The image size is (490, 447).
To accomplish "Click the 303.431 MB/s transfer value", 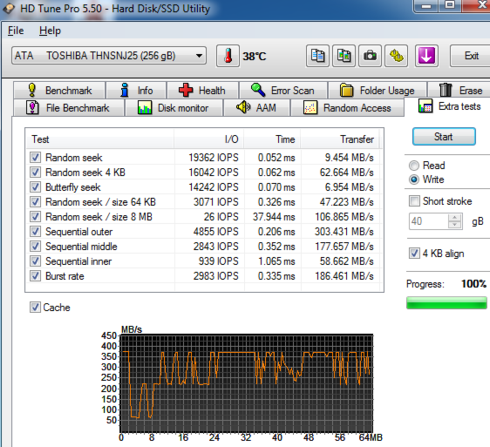I will (x=344, y=231).
